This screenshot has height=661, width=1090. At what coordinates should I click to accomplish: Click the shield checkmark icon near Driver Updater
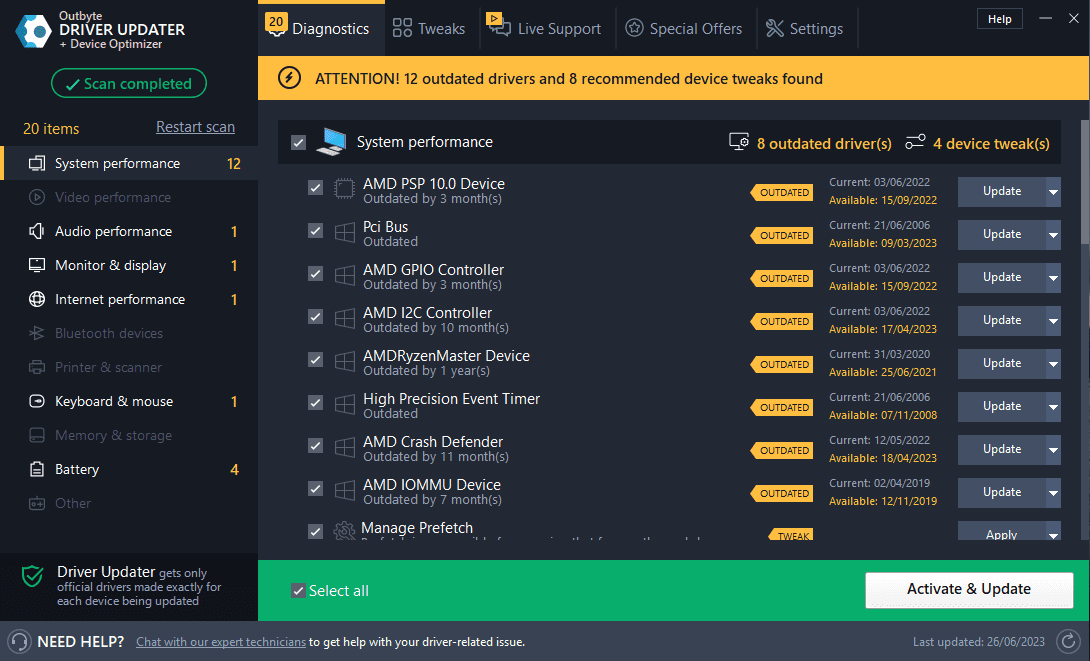coord(33,576)
